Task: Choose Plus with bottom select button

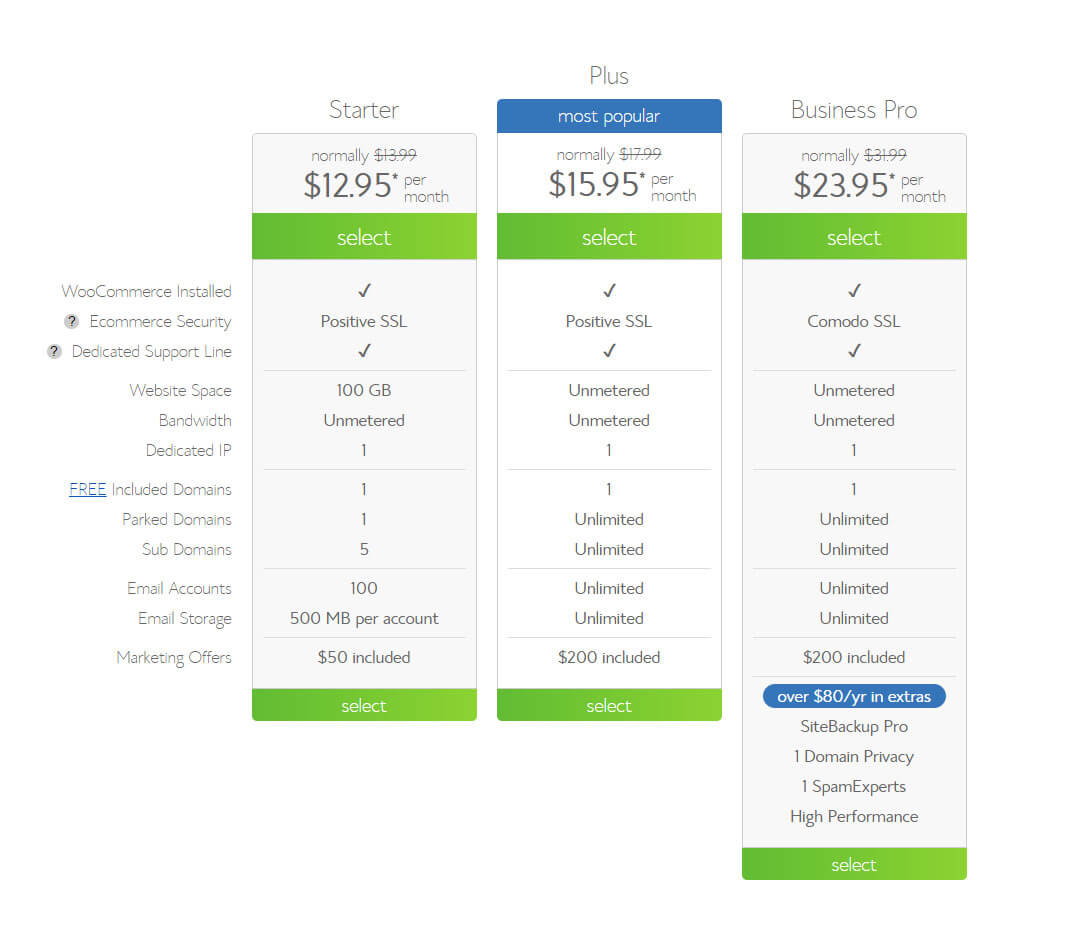Action: pos(609,705)
